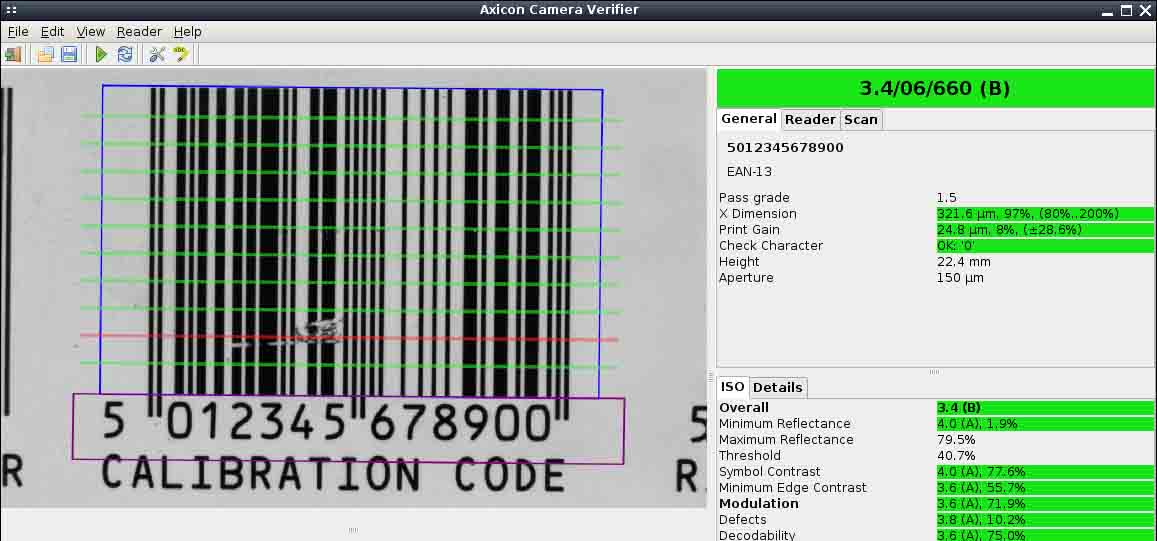
Task: Open the window menu icon in the title bar
Action: [x=11, y=10]
